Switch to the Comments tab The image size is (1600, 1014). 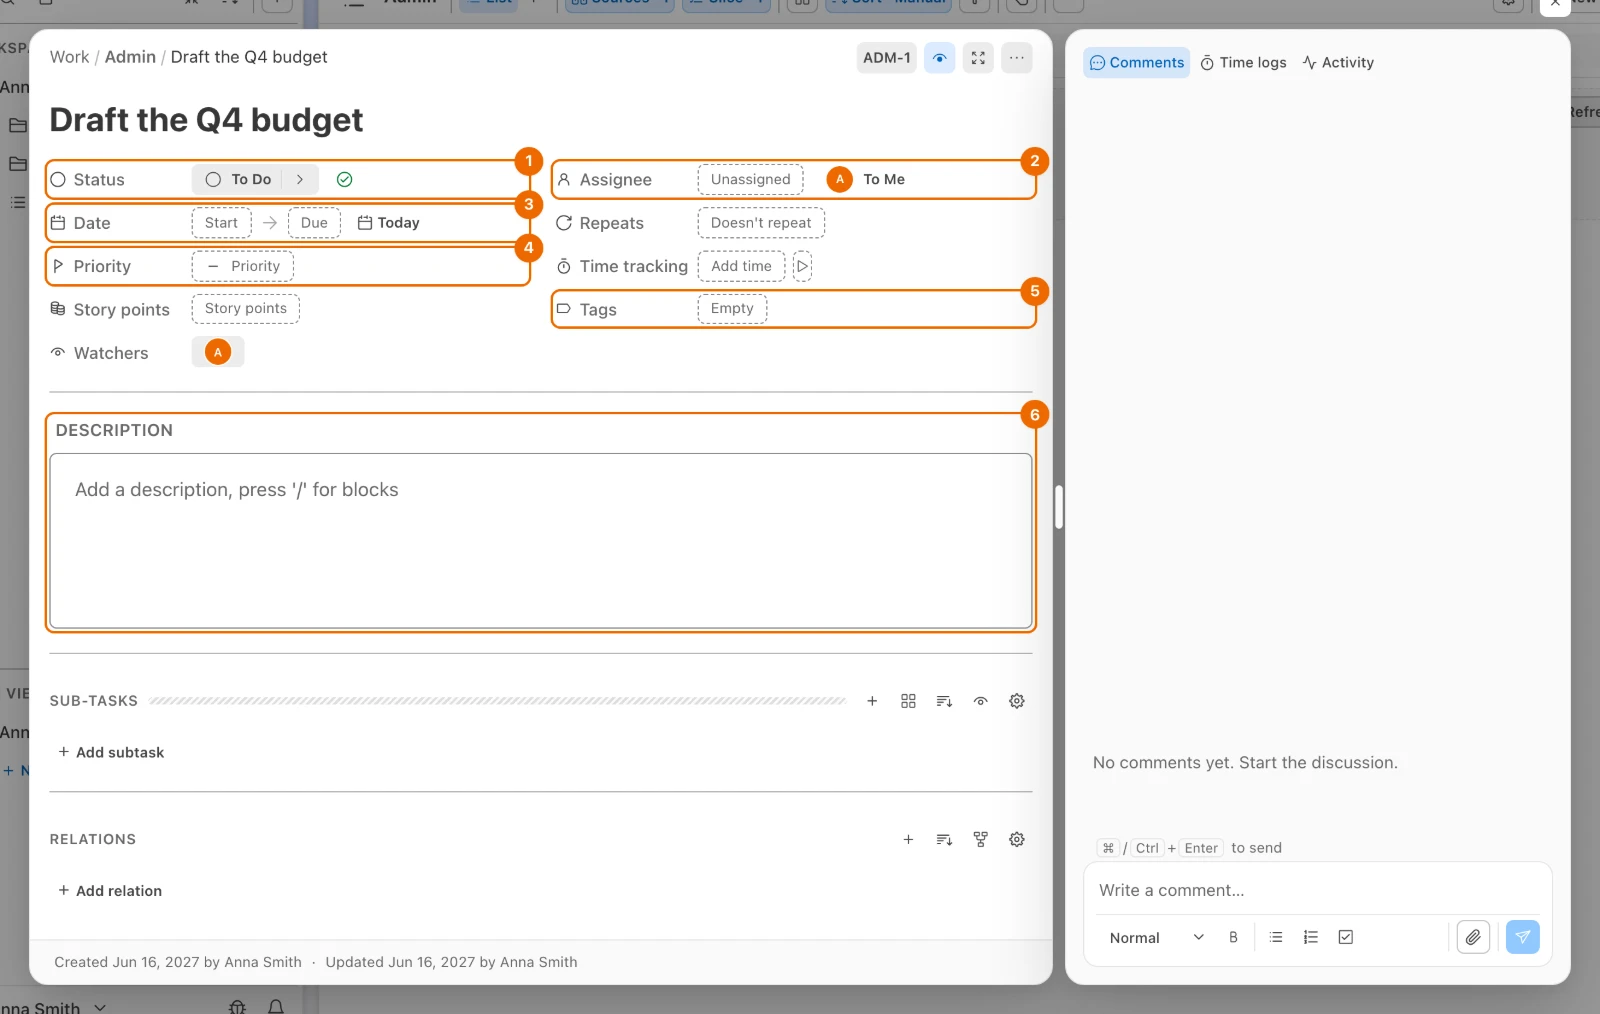point(1136,63)
